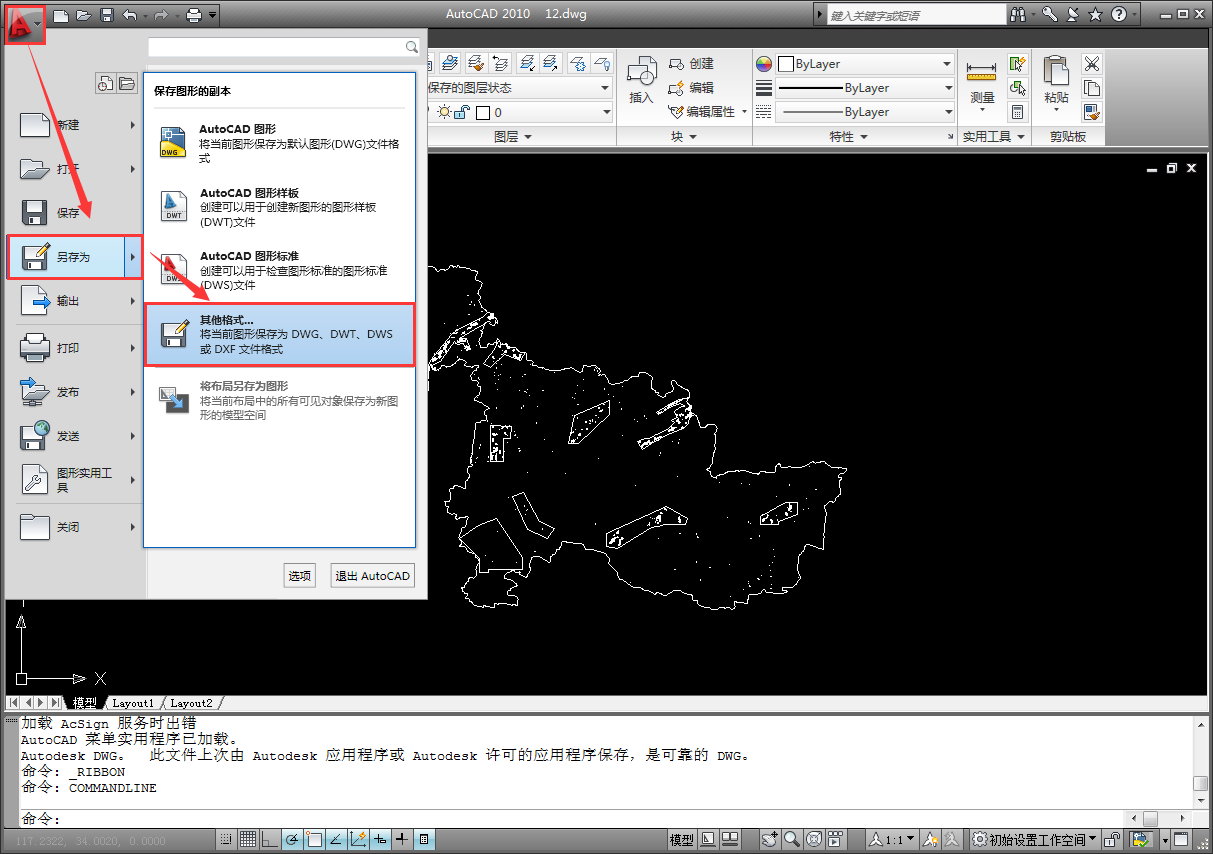Image resolution: width=1213 pixels, height=854 pixels.
Task: Click the 模型 model space button in status bar
Action: coord(682,839)
